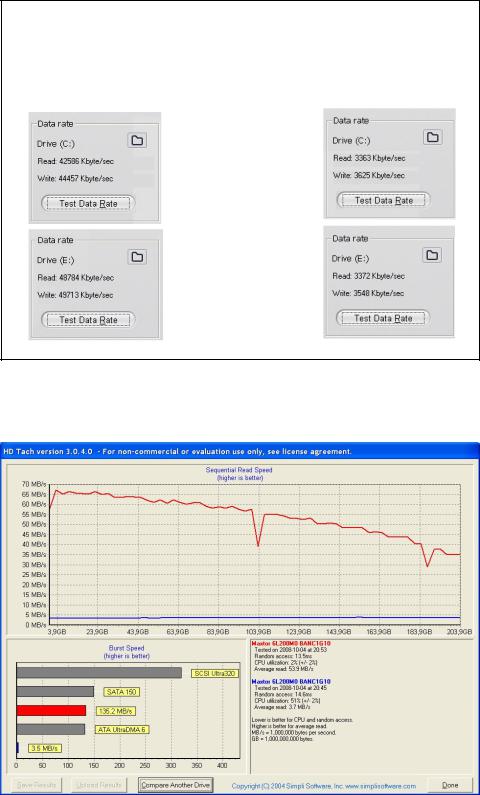Click the 136.2 MB/s yellow label
Screen dimensions: 480x795
[x=116, y=711]
